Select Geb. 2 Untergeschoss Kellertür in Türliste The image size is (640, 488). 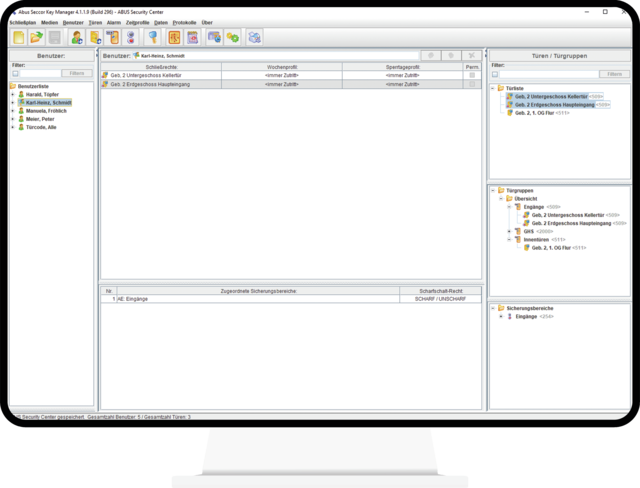tap(551, 96)
